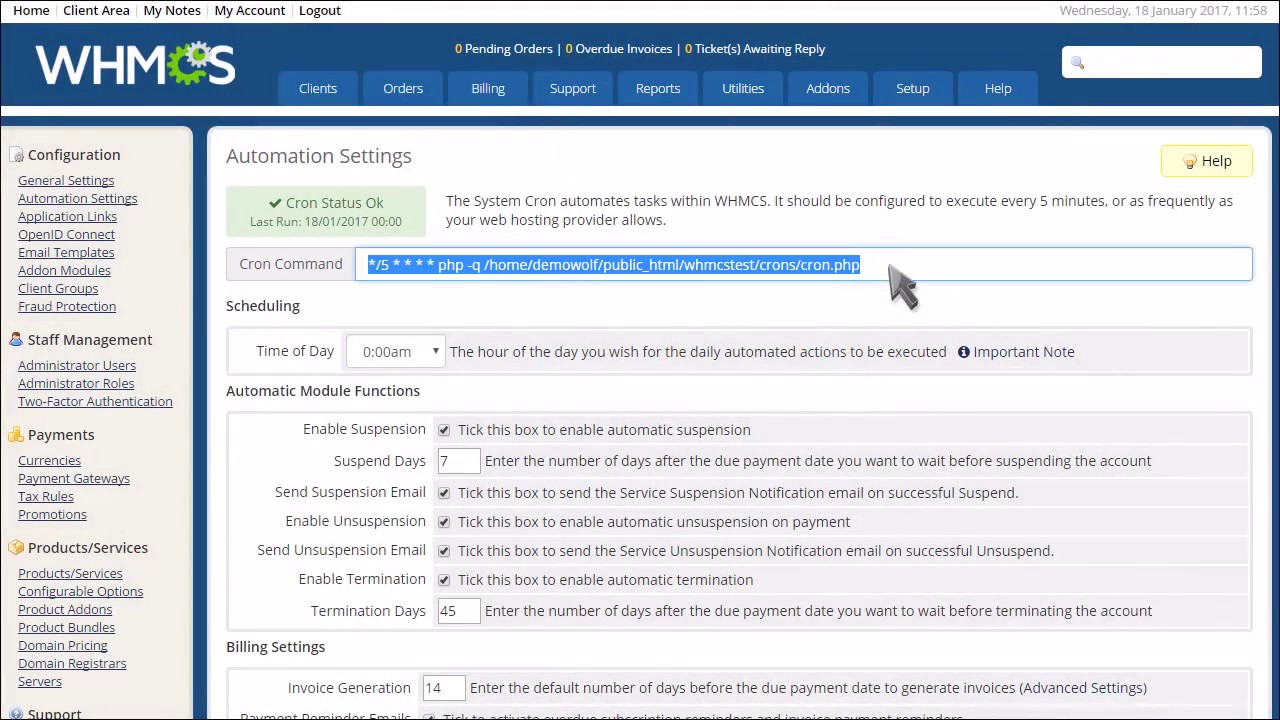Open the Addons menu
Image resolution: width=1280 pixels, height=720 pixels.
(828, 88)
